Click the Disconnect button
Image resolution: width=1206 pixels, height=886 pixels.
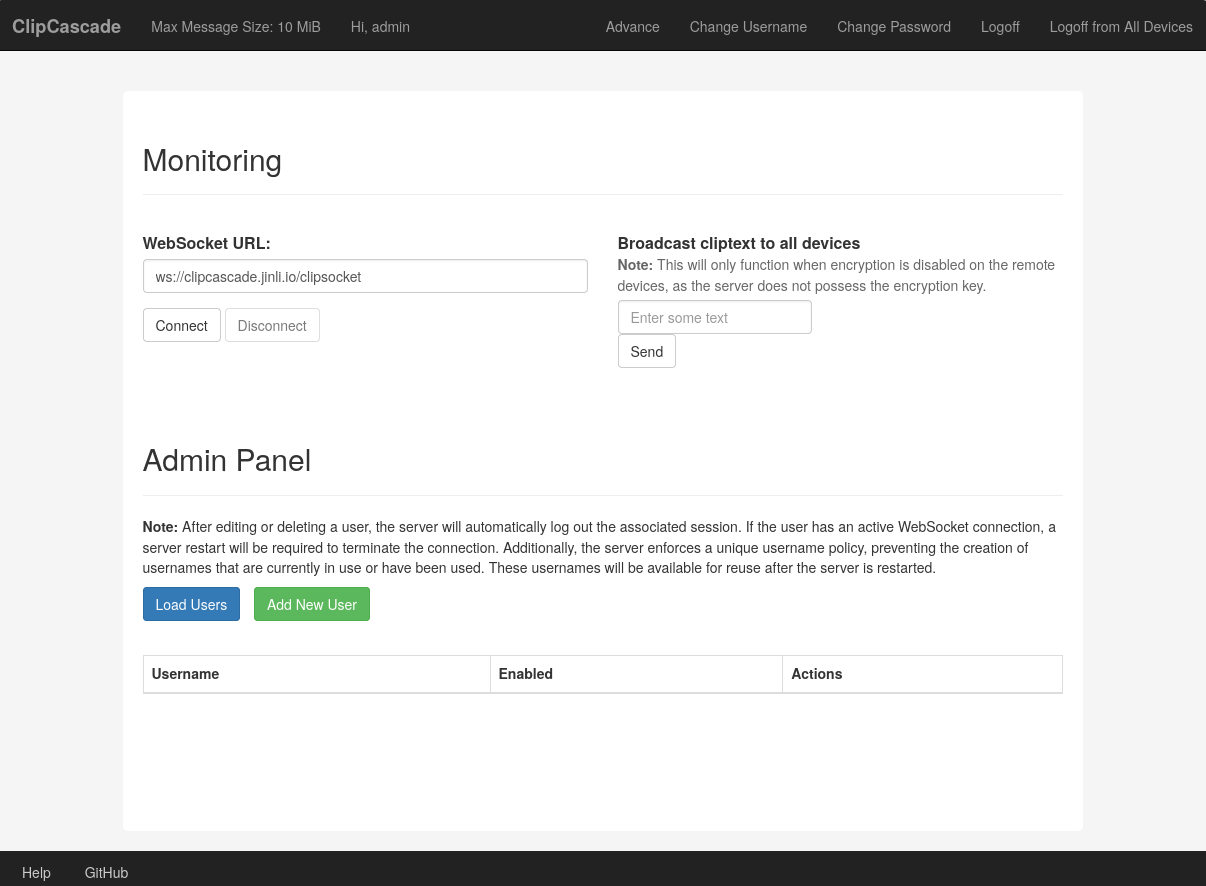tap(272, 326)
